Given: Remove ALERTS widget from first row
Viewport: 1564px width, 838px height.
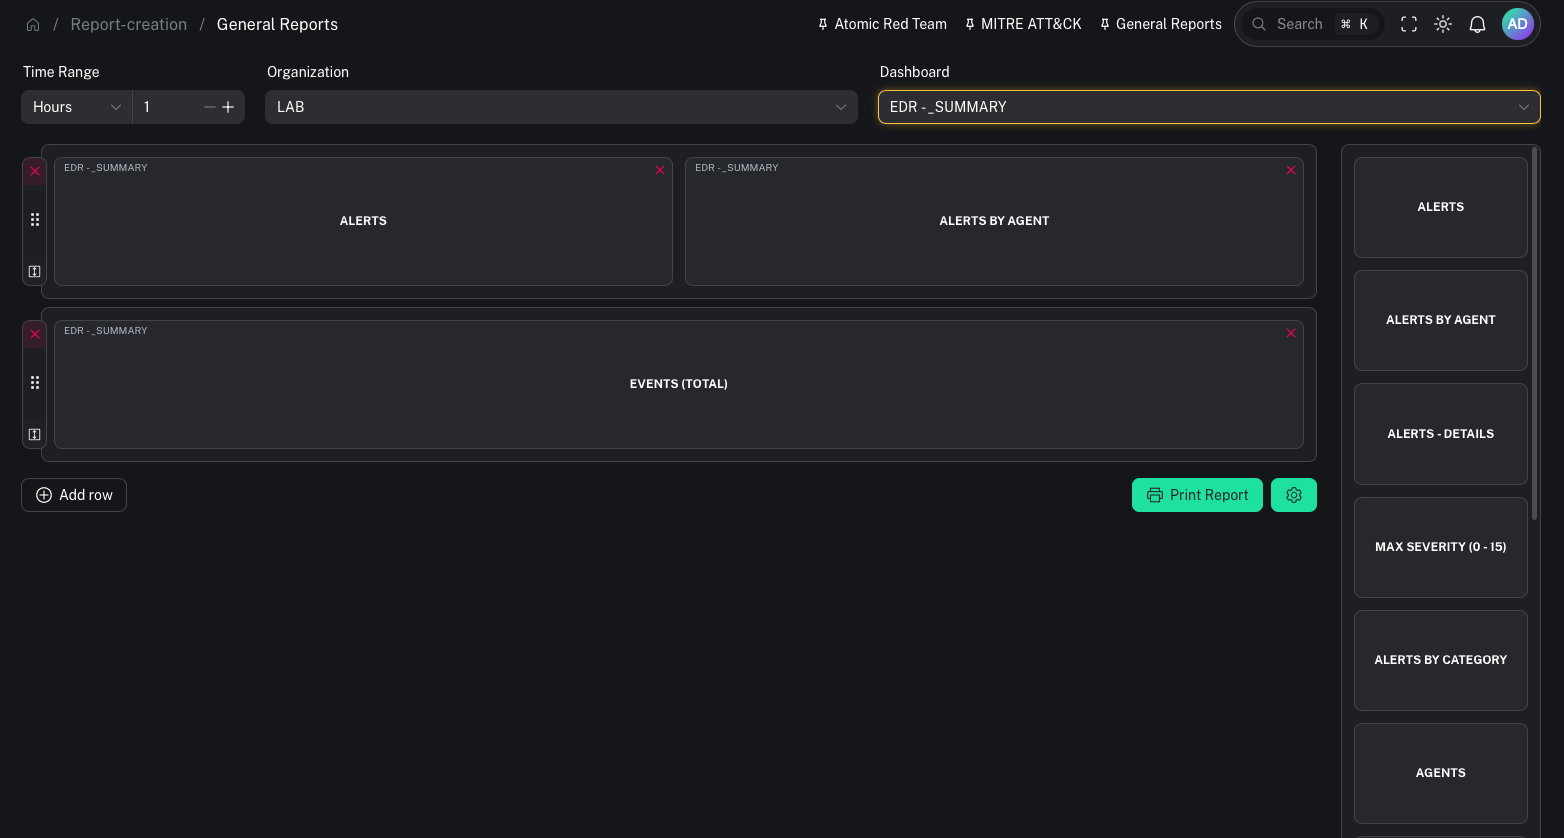Looking at the screenshot, I should pos(660,170).
